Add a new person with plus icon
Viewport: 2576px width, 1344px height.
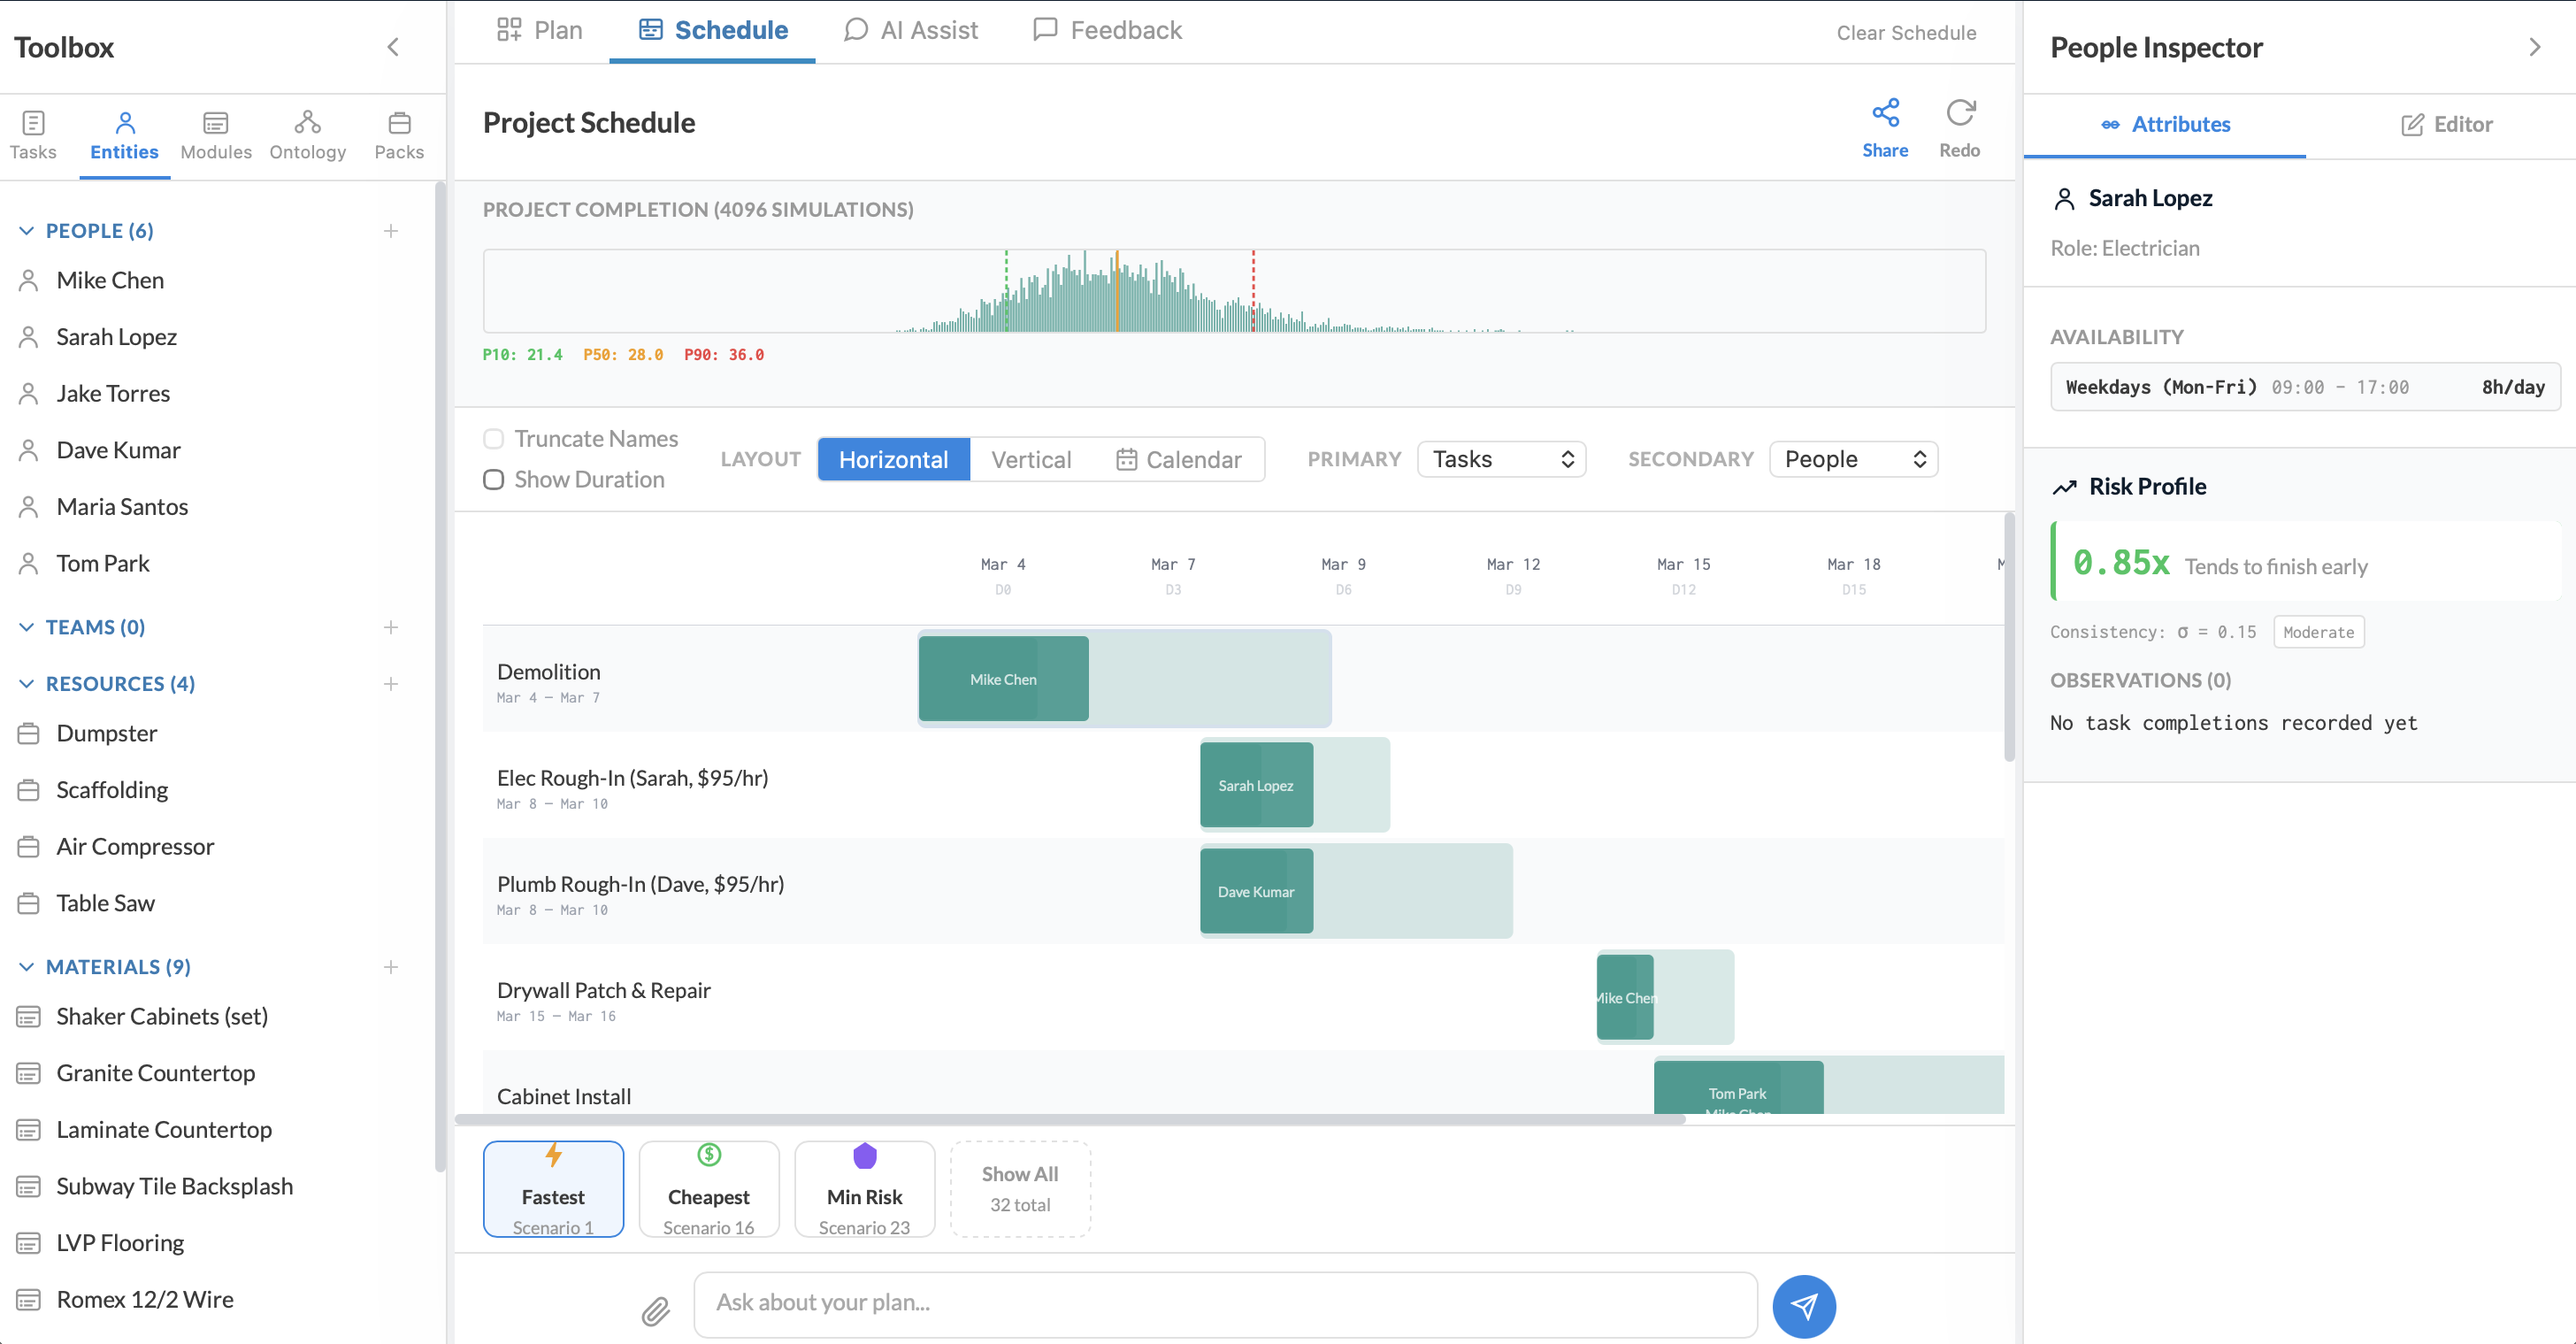tap(391, 231)
